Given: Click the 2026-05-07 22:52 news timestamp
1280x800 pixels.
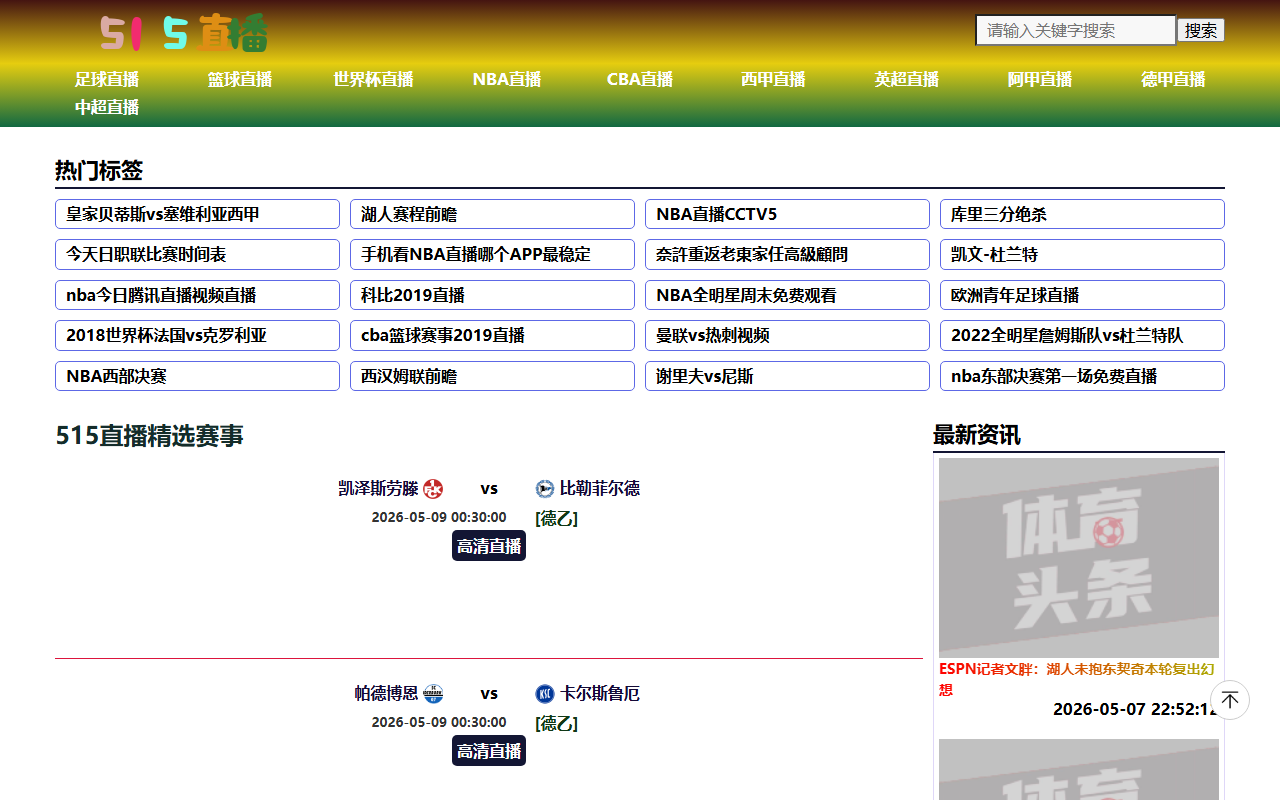Looking at the screenshot, I should click(x=1135, y=709).
